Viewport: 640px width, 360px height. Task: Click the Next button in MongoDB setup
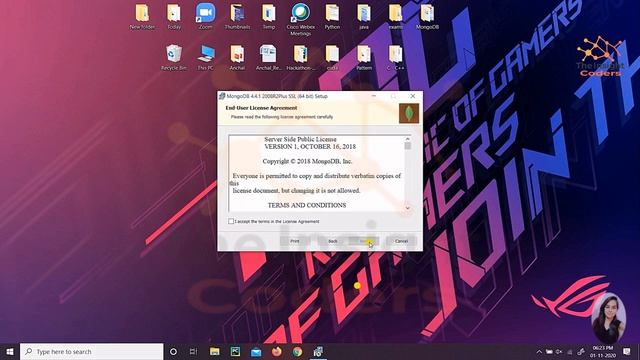(x=364, y=241)
